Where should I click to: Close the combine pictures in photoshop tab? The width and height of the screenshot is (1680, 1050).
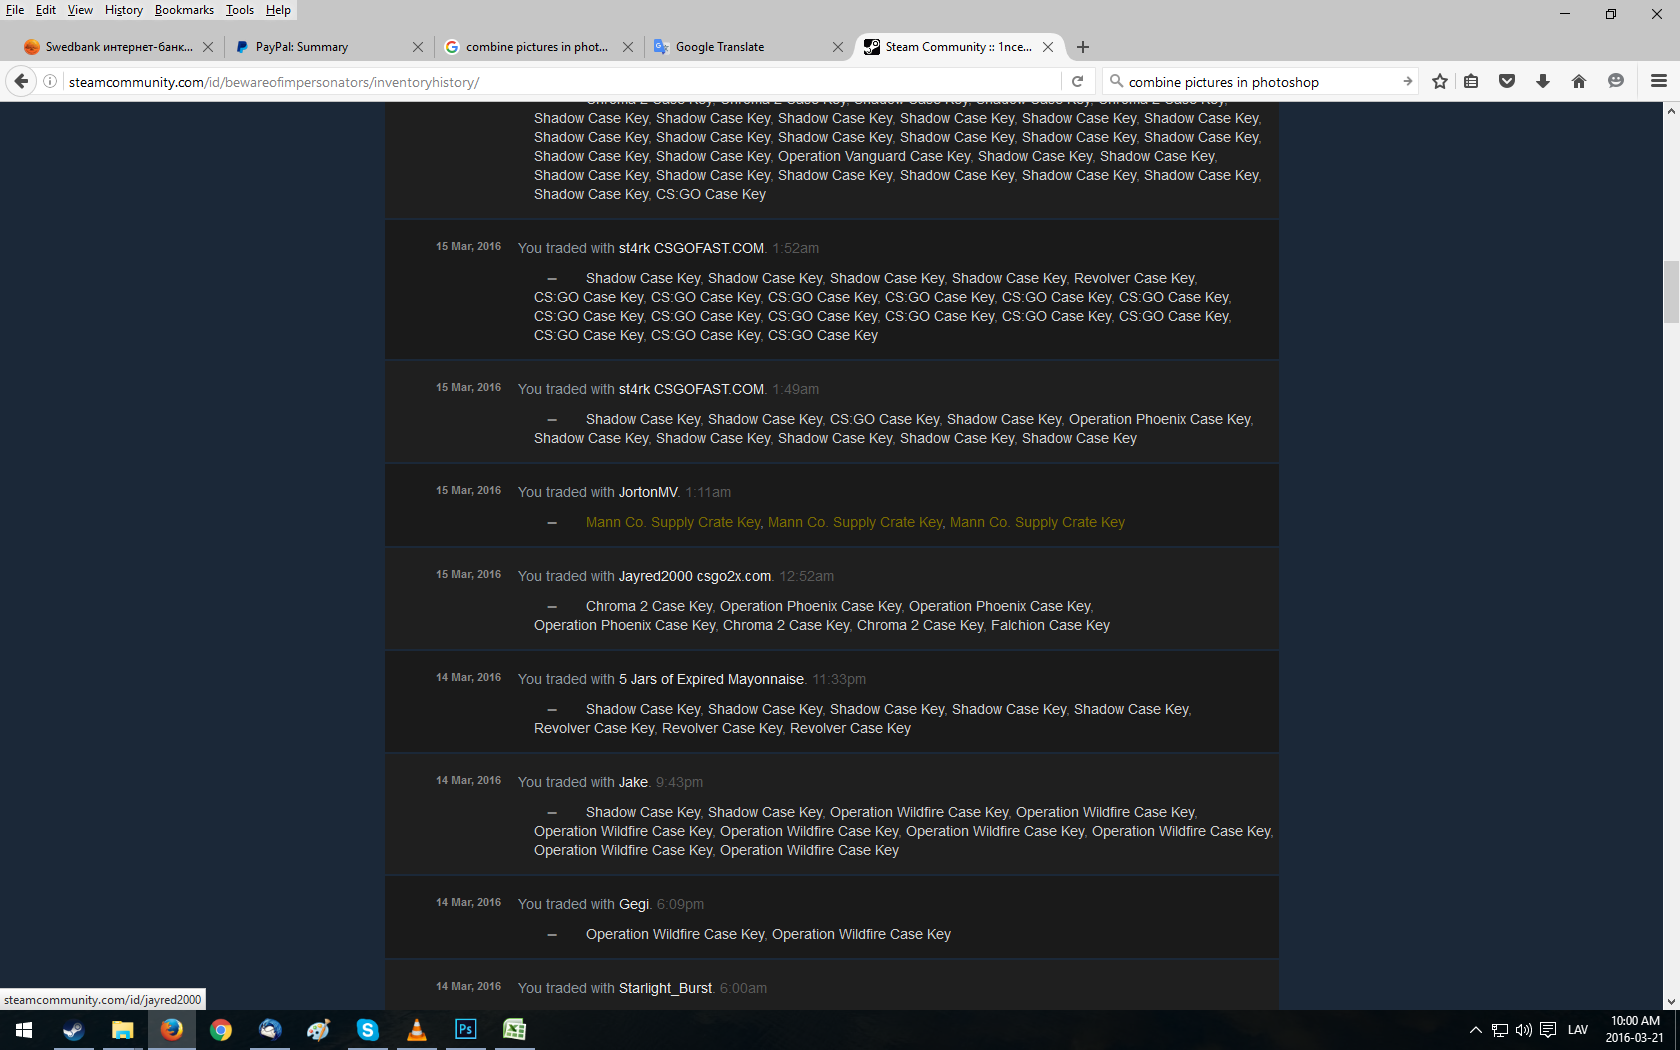point(628,47)
